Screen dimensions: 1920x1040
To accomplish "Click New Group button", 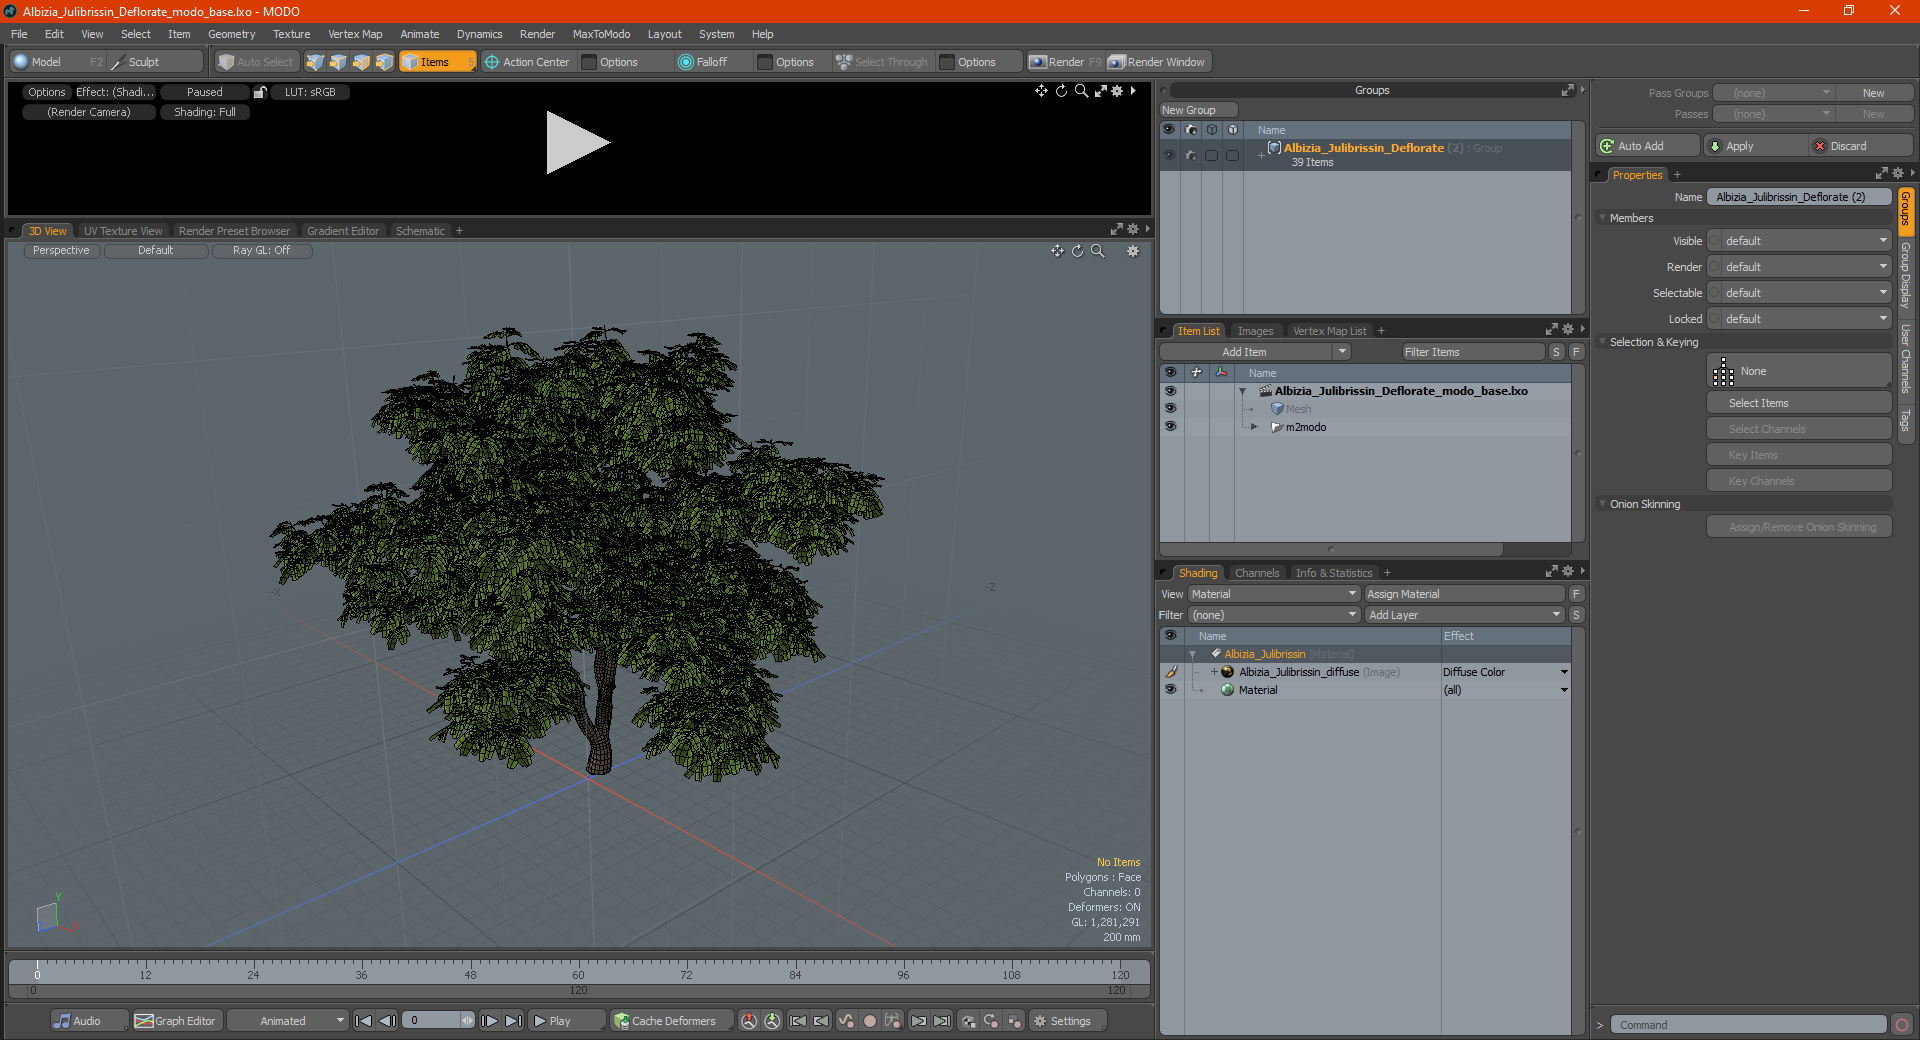I will [x=1198, y=110].
